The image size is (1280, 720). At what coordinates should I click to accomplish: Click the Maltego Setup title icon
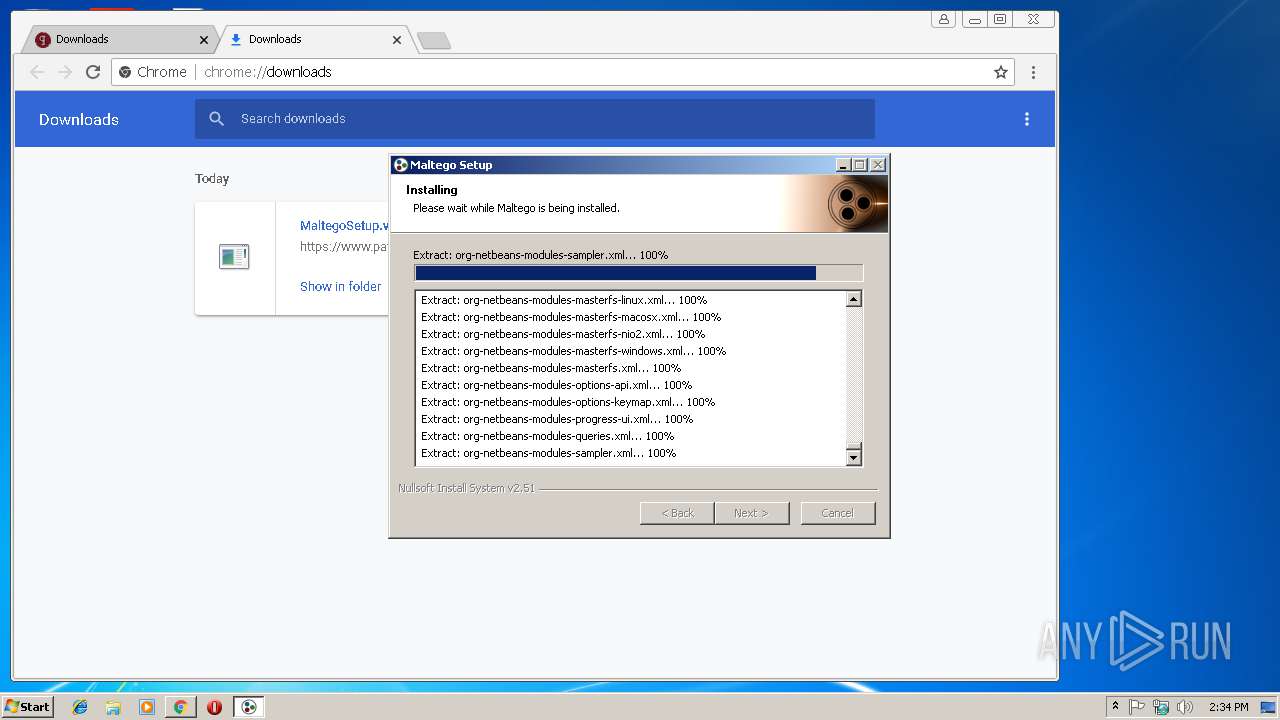pyautogui.click(x=401, y=165)
